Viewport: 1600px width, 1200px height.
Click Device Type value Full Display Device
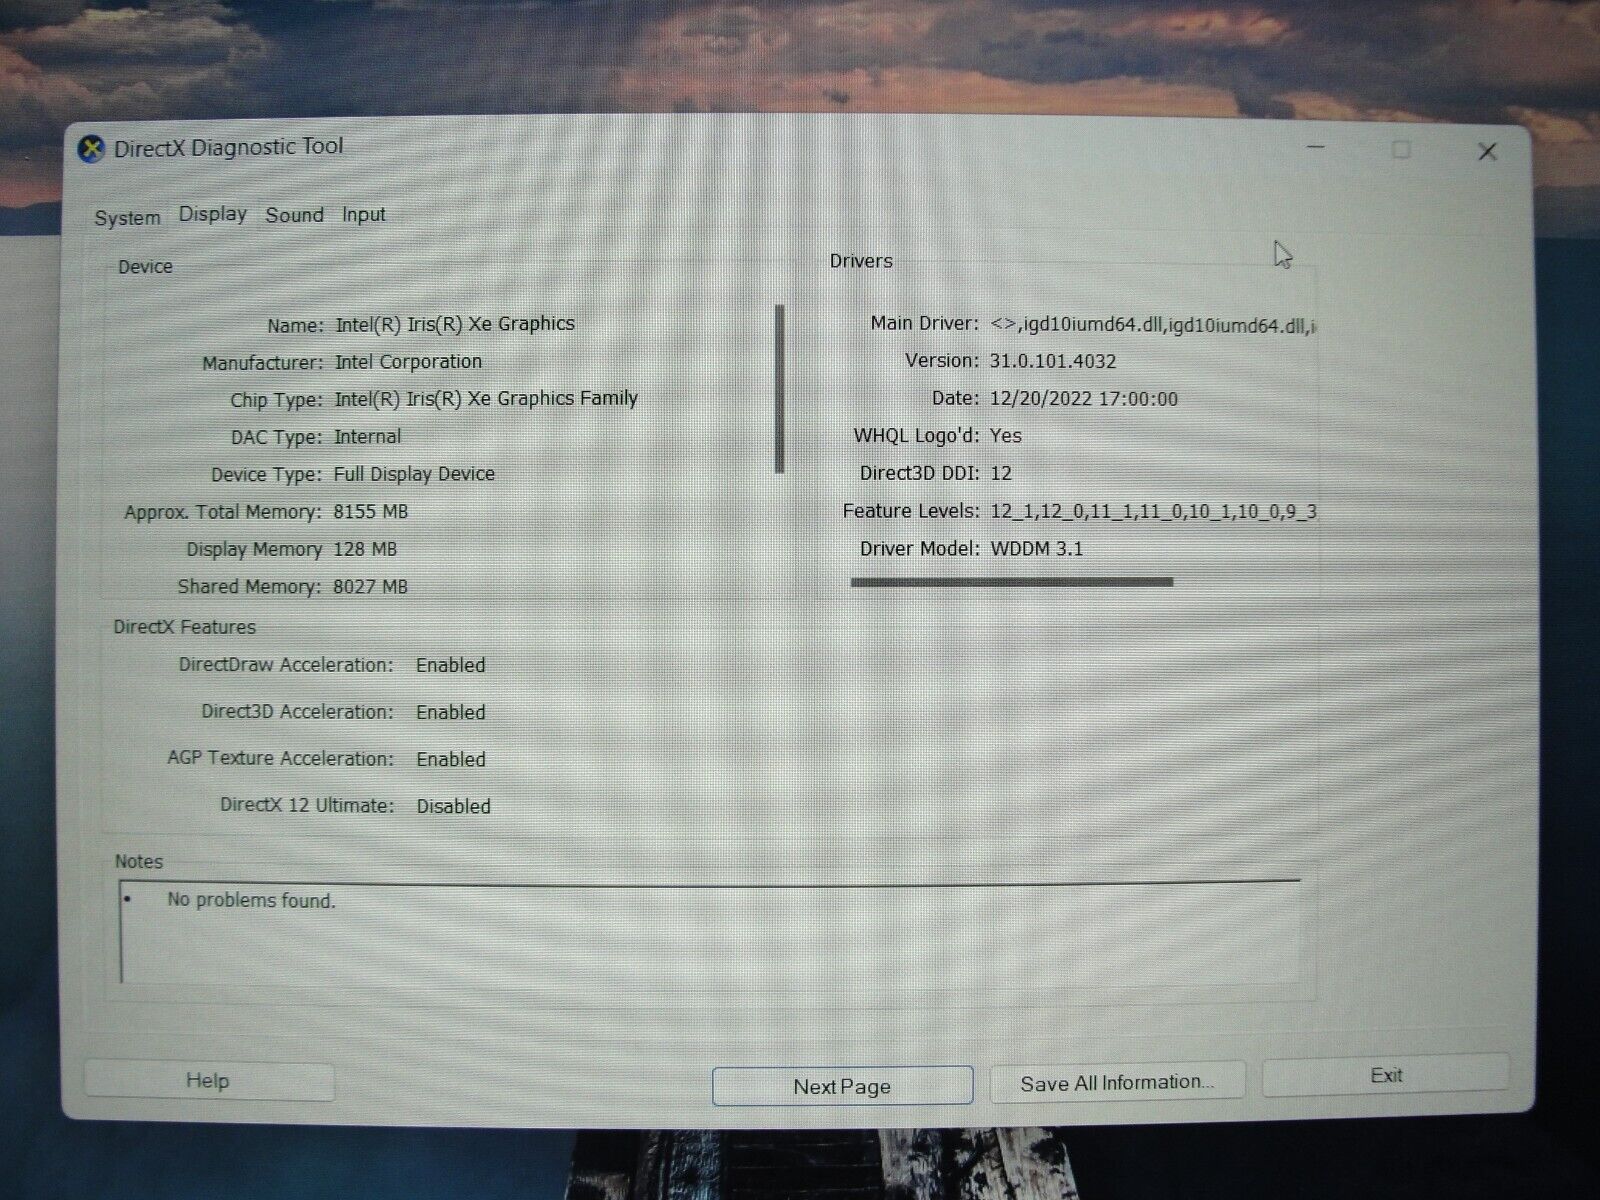click(x=414, y=474)
